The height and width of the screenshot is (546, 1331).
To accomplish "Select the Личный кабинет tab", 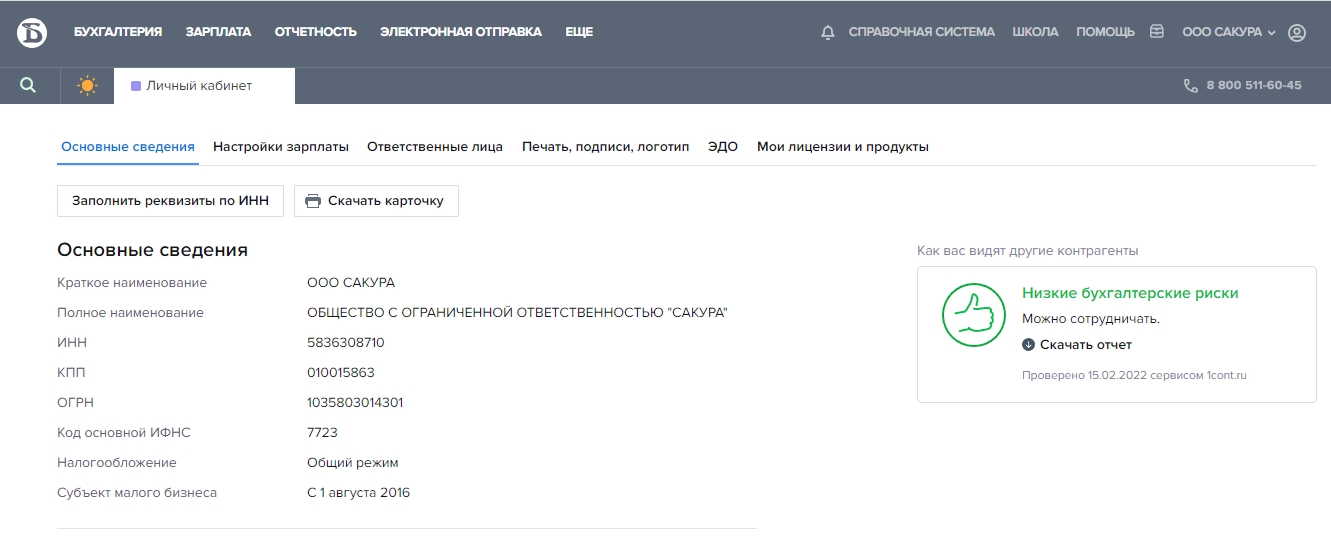I will tap(204, 86).
